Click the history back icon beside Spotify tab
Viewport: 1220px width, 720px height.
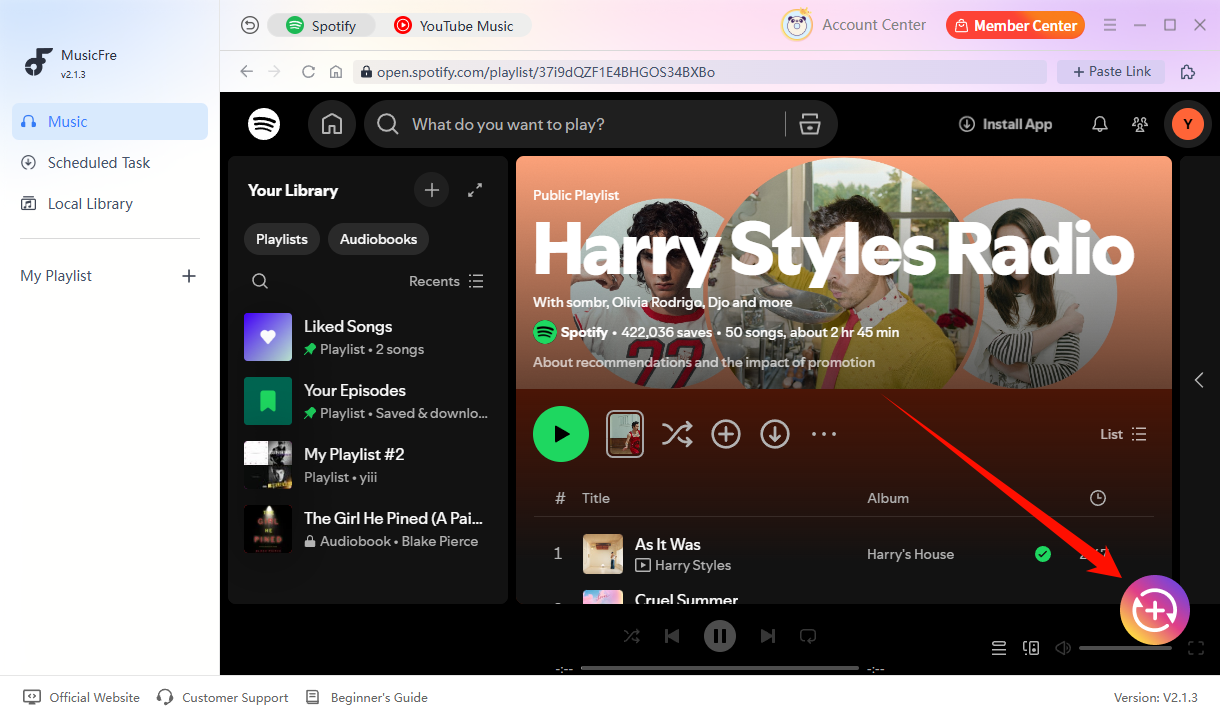250,26
